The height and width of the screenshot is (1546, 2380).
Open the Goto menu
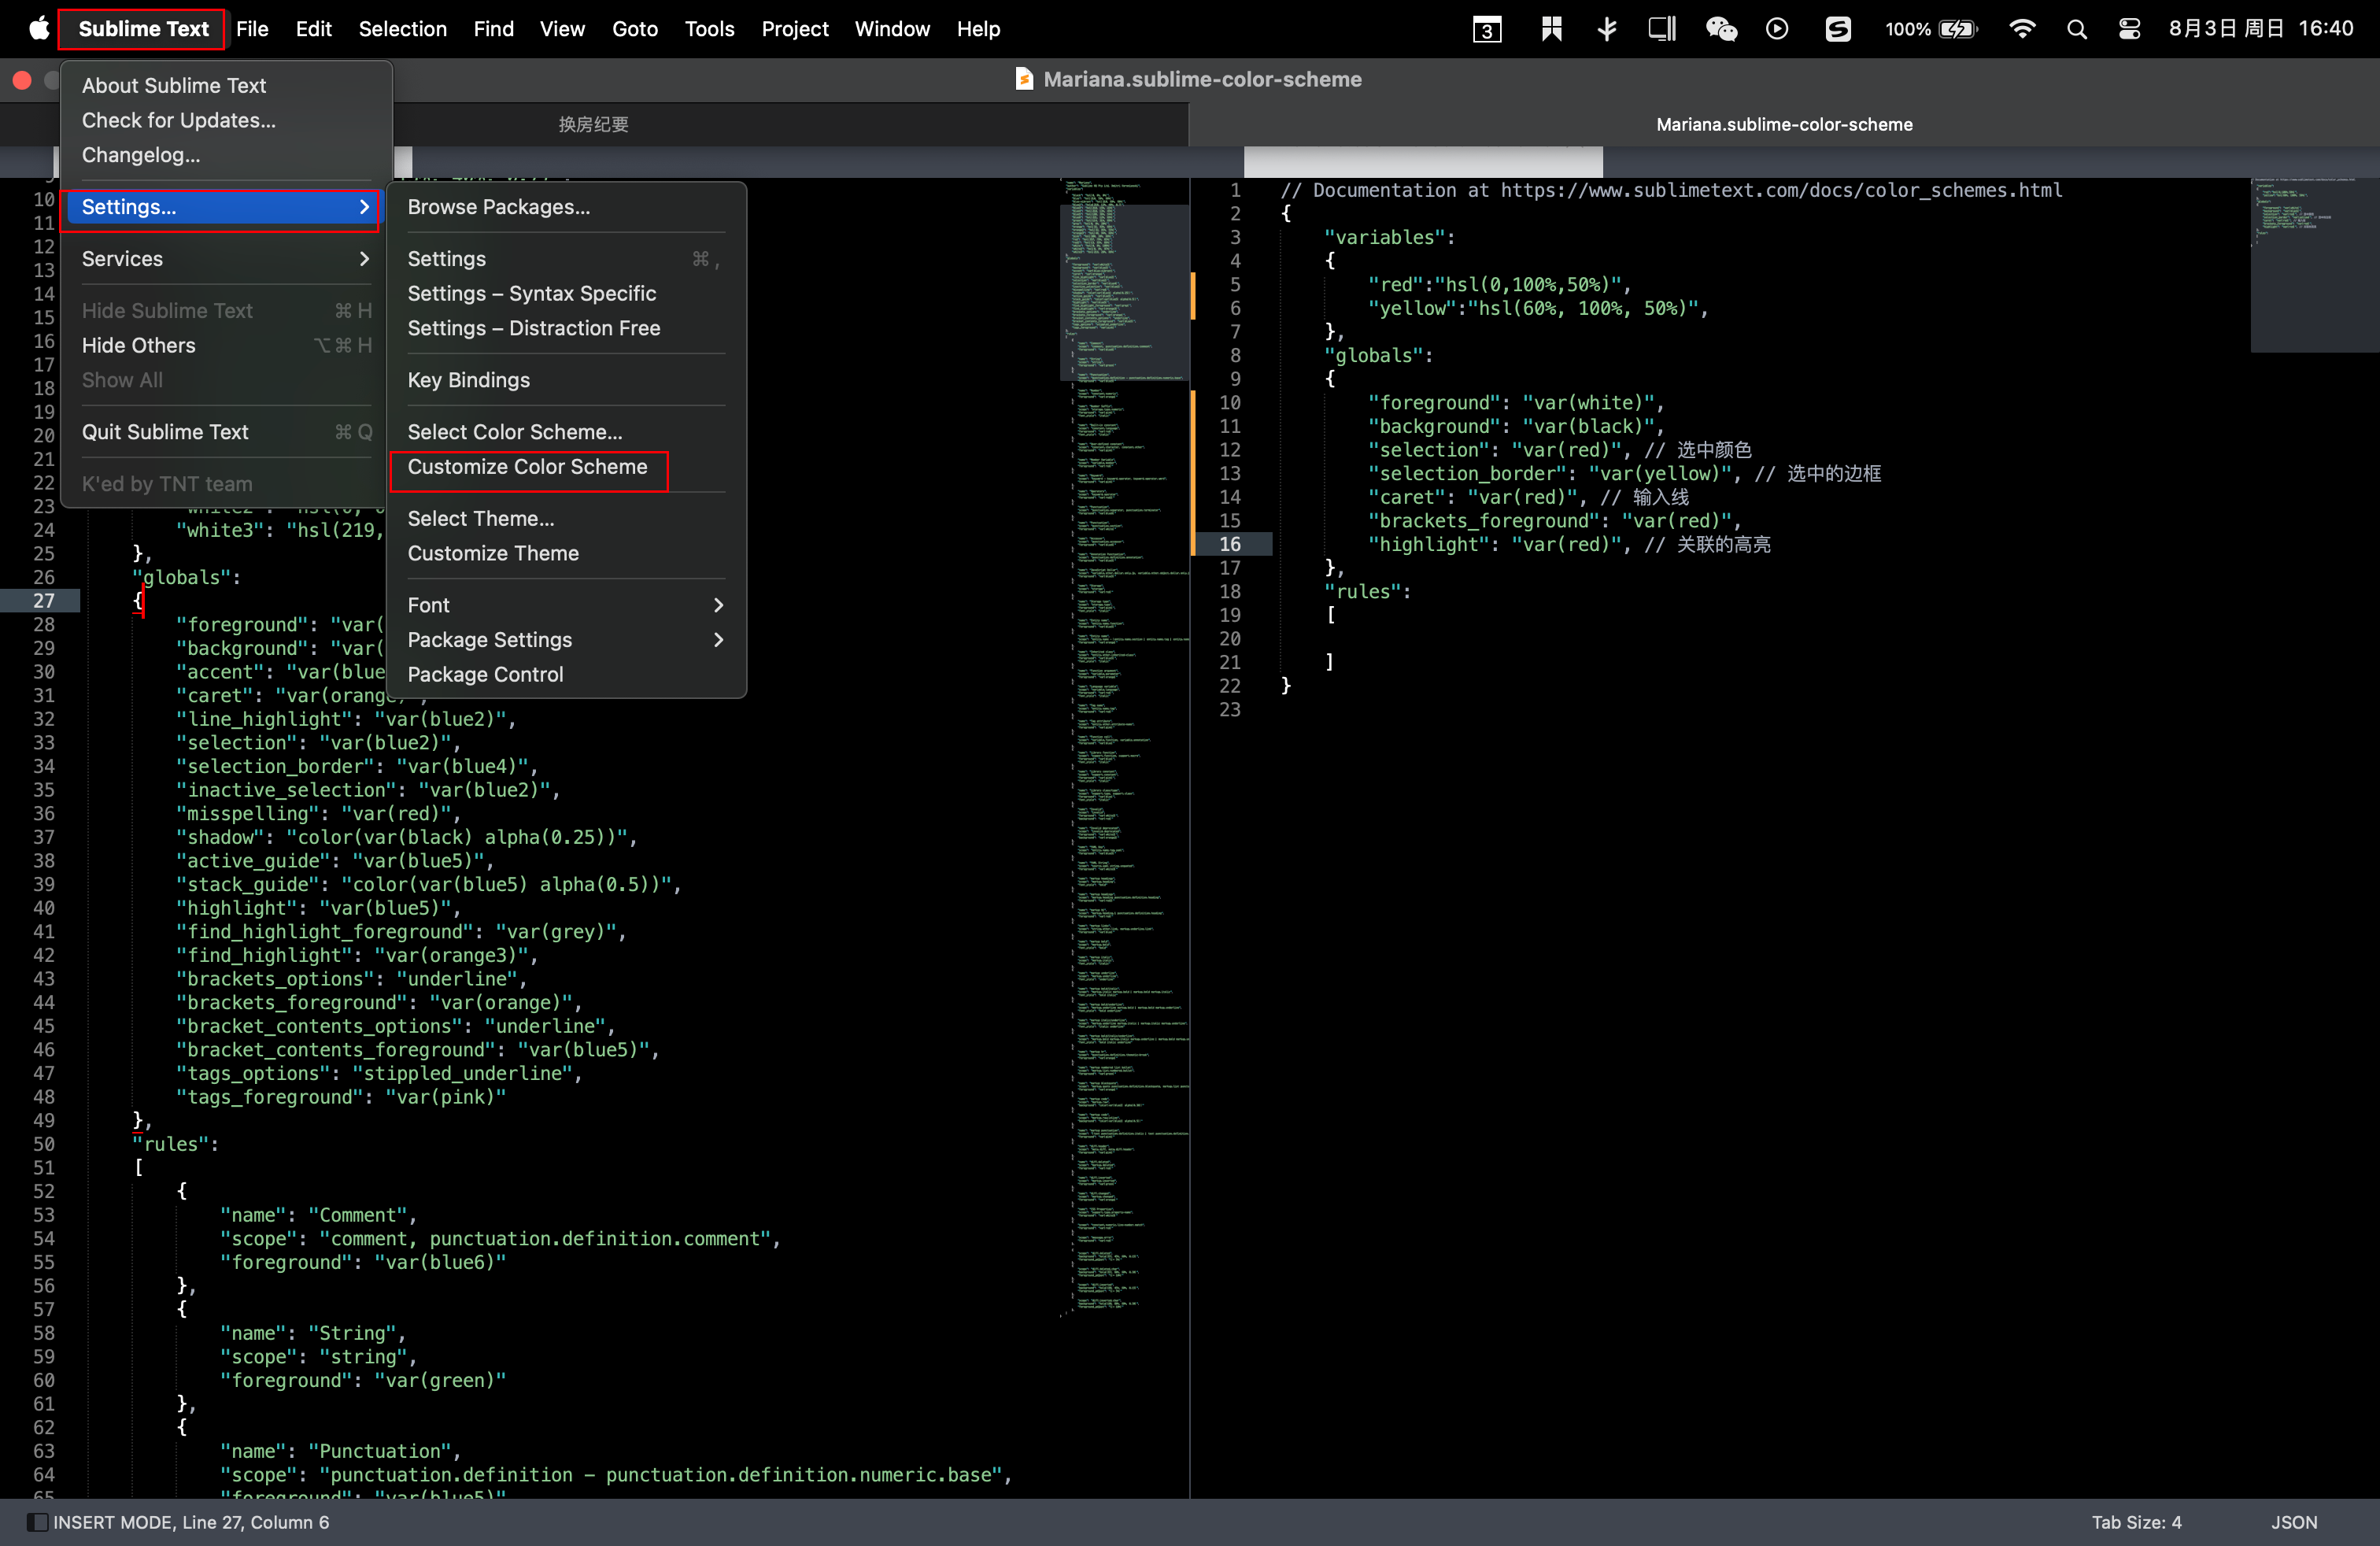click(635, 29)
